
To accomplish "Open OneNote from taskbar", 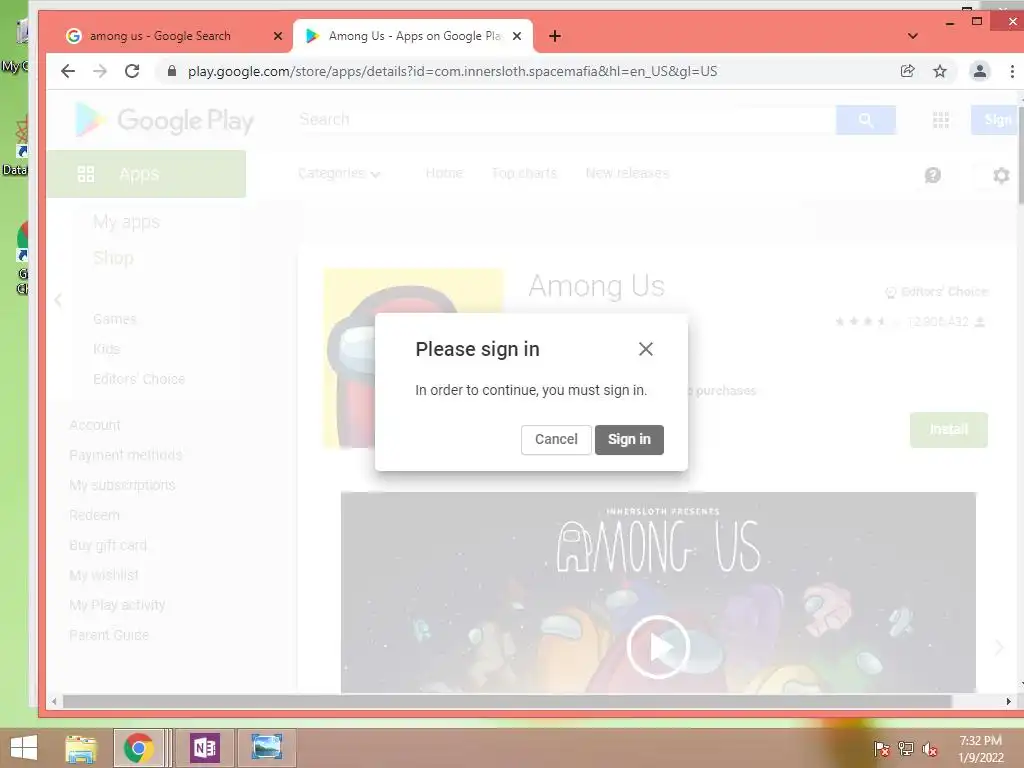I will (204, 748).
